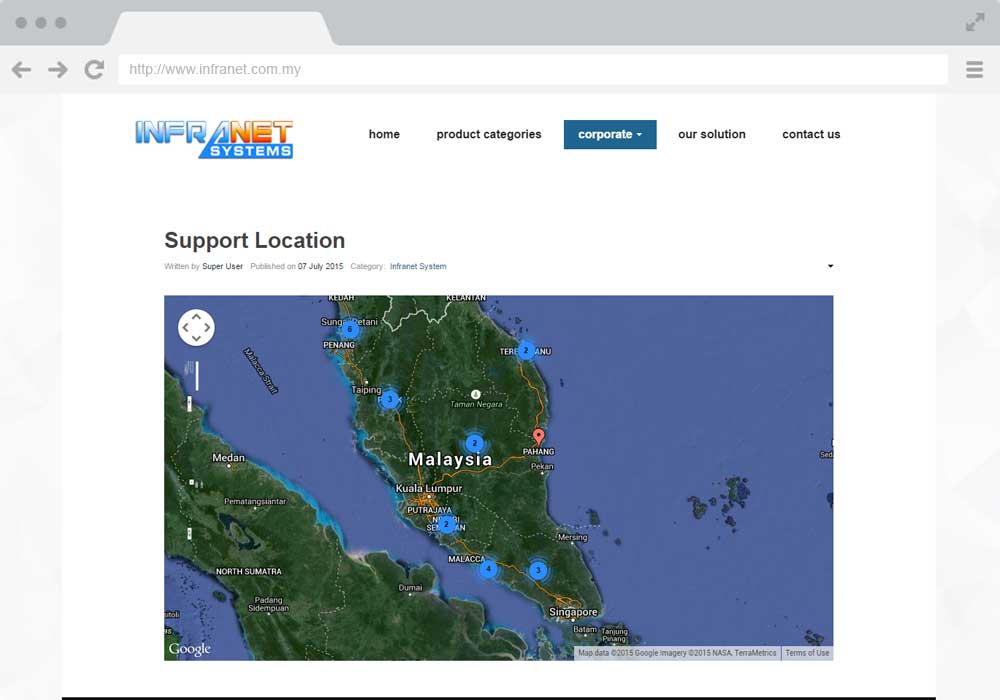Open the contact us menu item
The width and height of the screenshot is (1000, 700).
(x=811, y=135)
